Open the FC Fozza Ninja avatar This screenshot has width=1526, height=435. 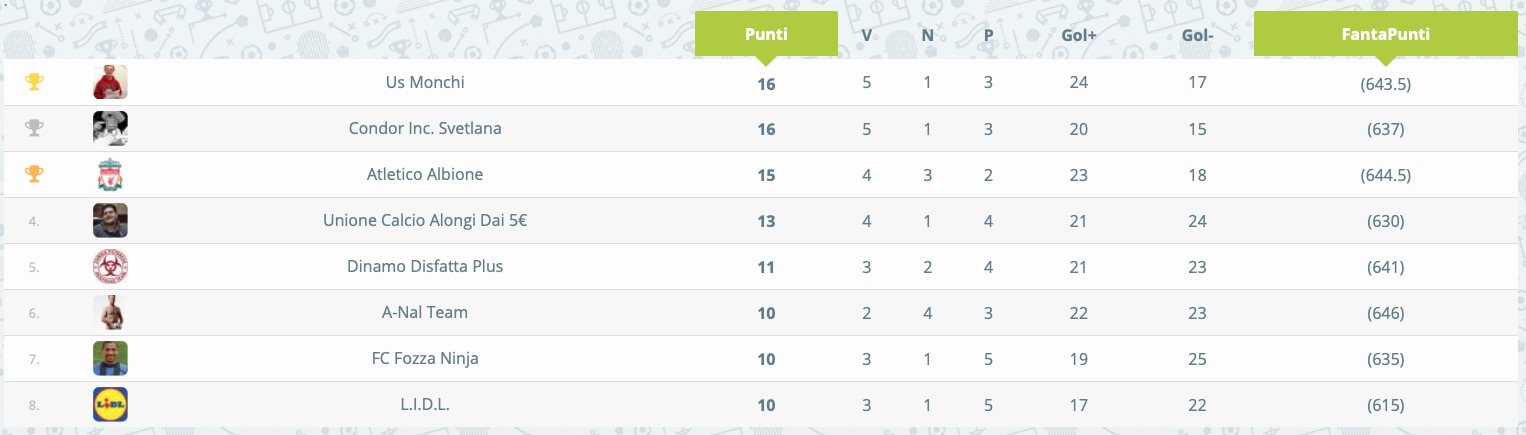coord(110,358)
